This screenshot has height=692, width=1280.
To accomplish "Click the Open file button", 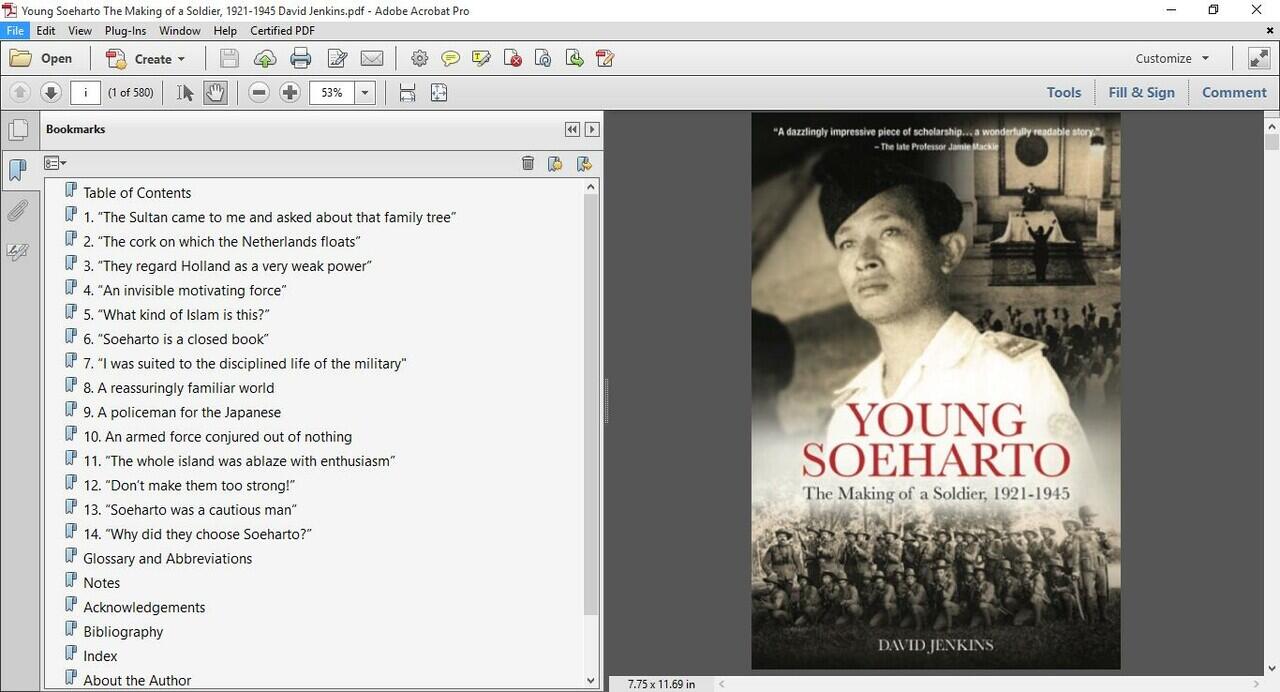I will 41,59.
